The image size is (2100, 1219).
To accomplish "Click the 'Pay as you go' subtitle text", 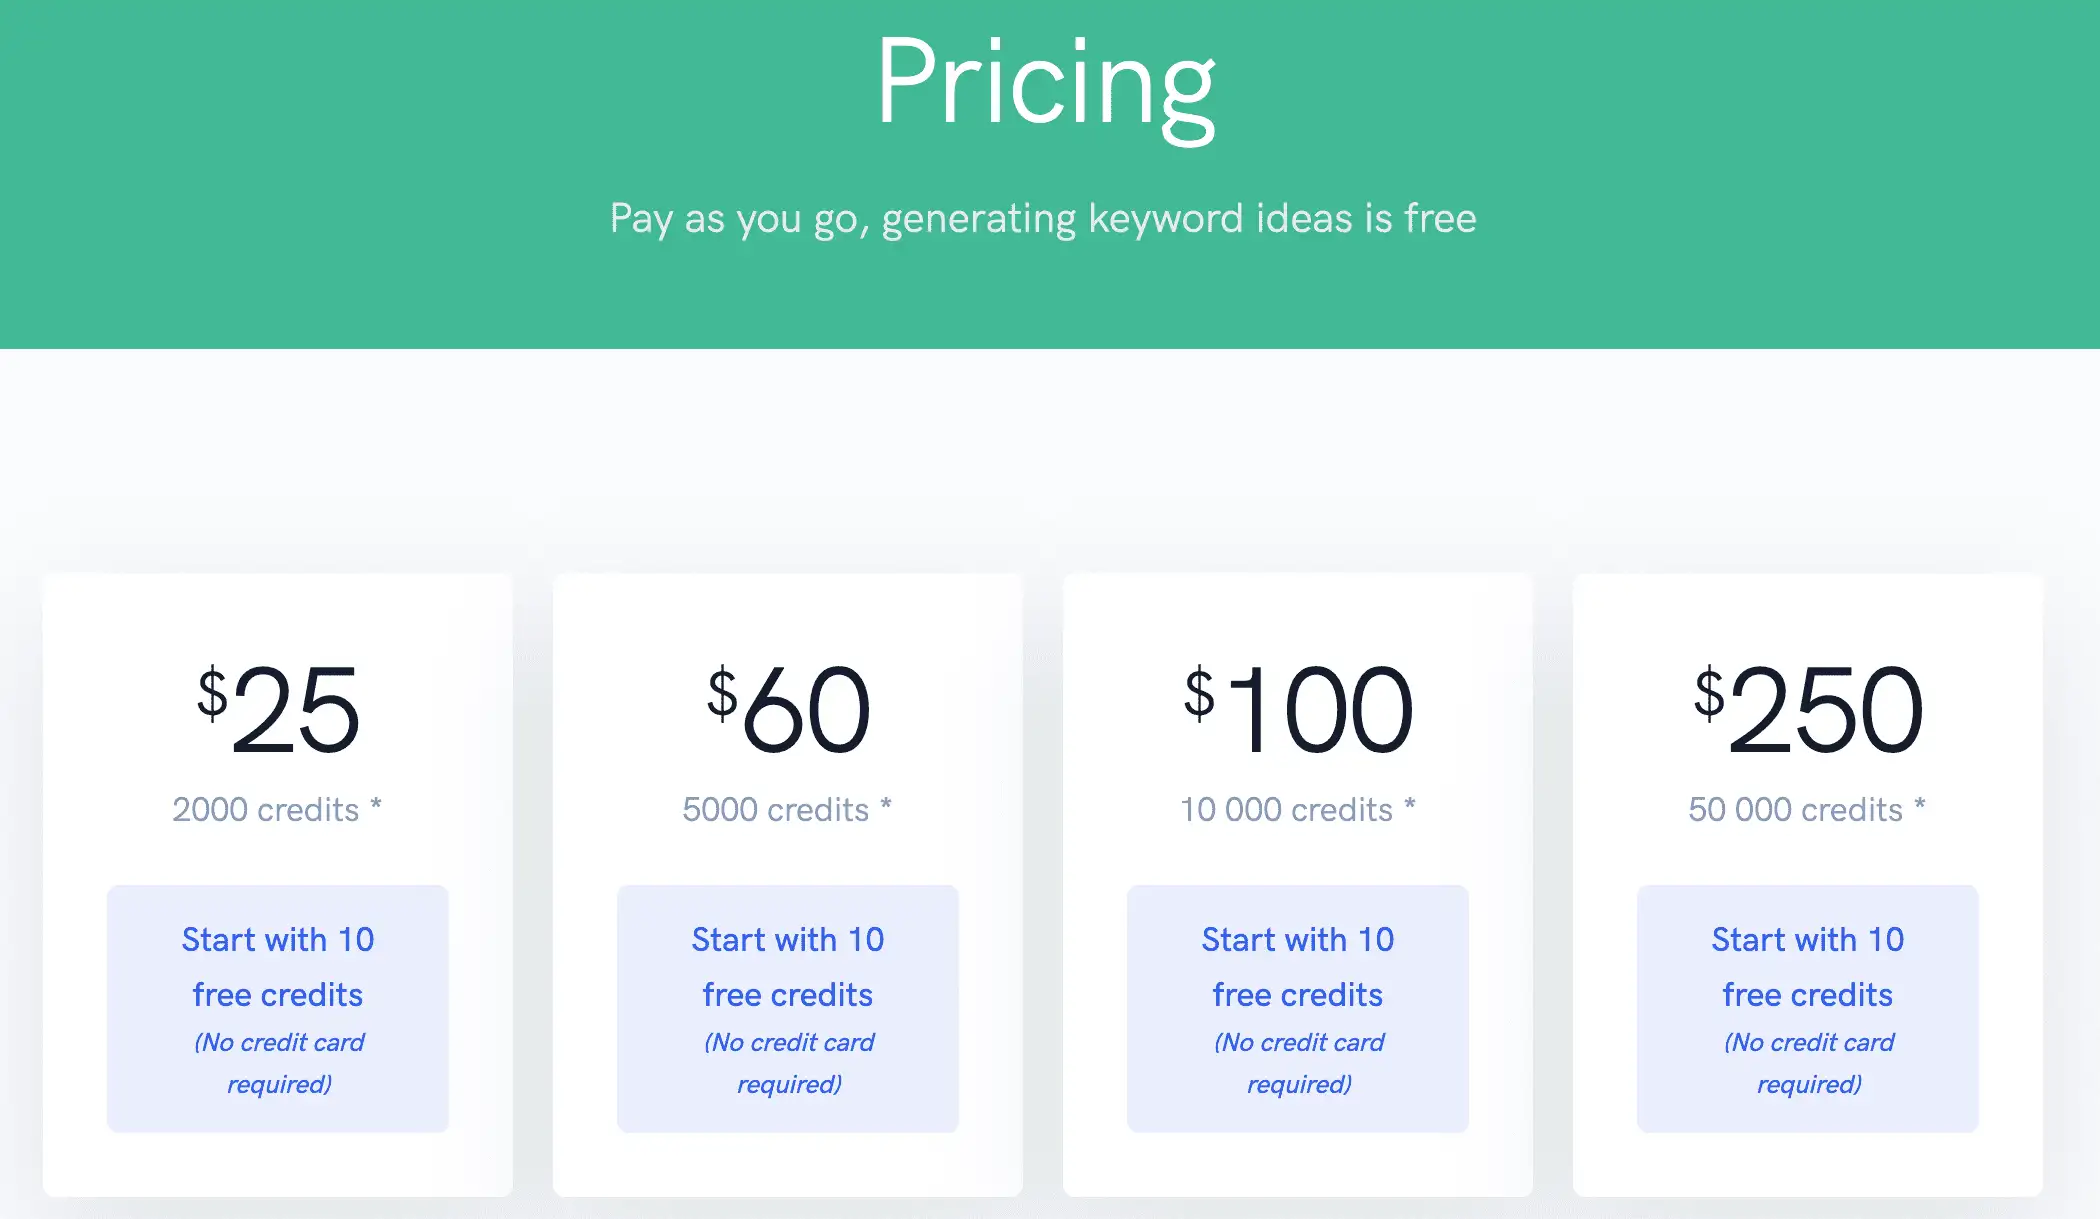I will coord(1043,219).
